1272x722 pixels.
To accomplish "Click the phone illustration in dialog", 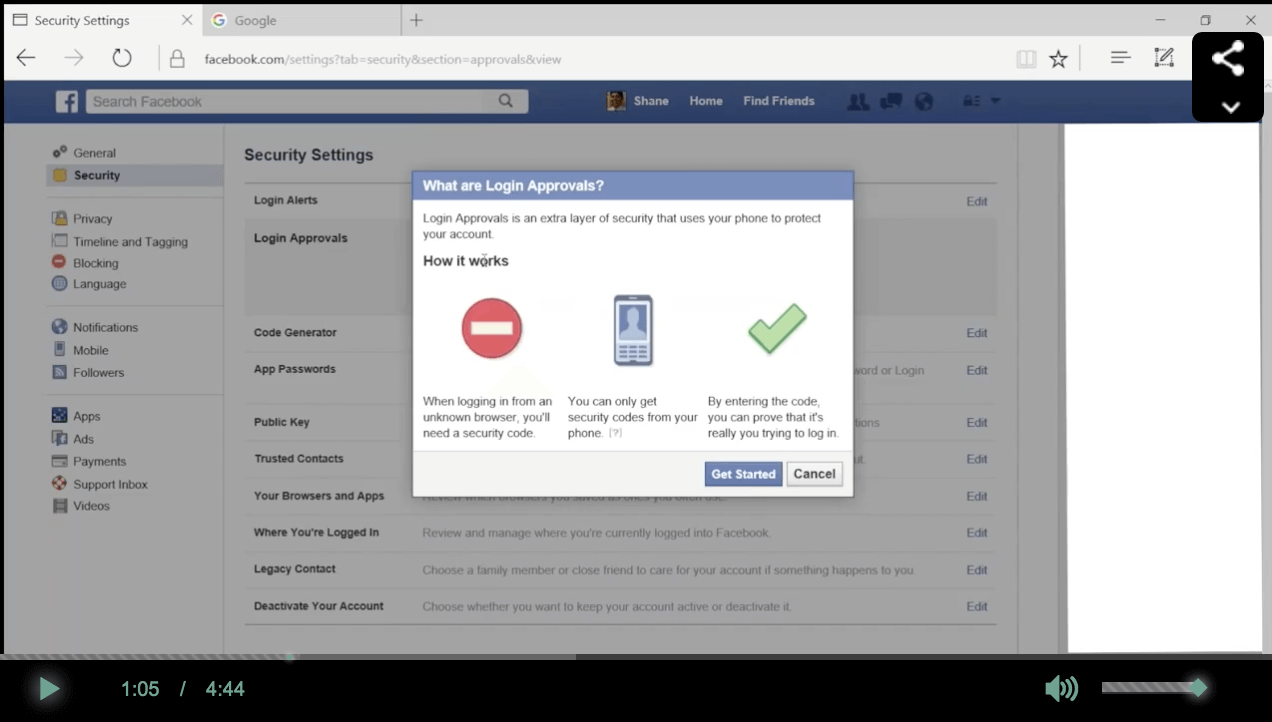I will tap(633, 330).
